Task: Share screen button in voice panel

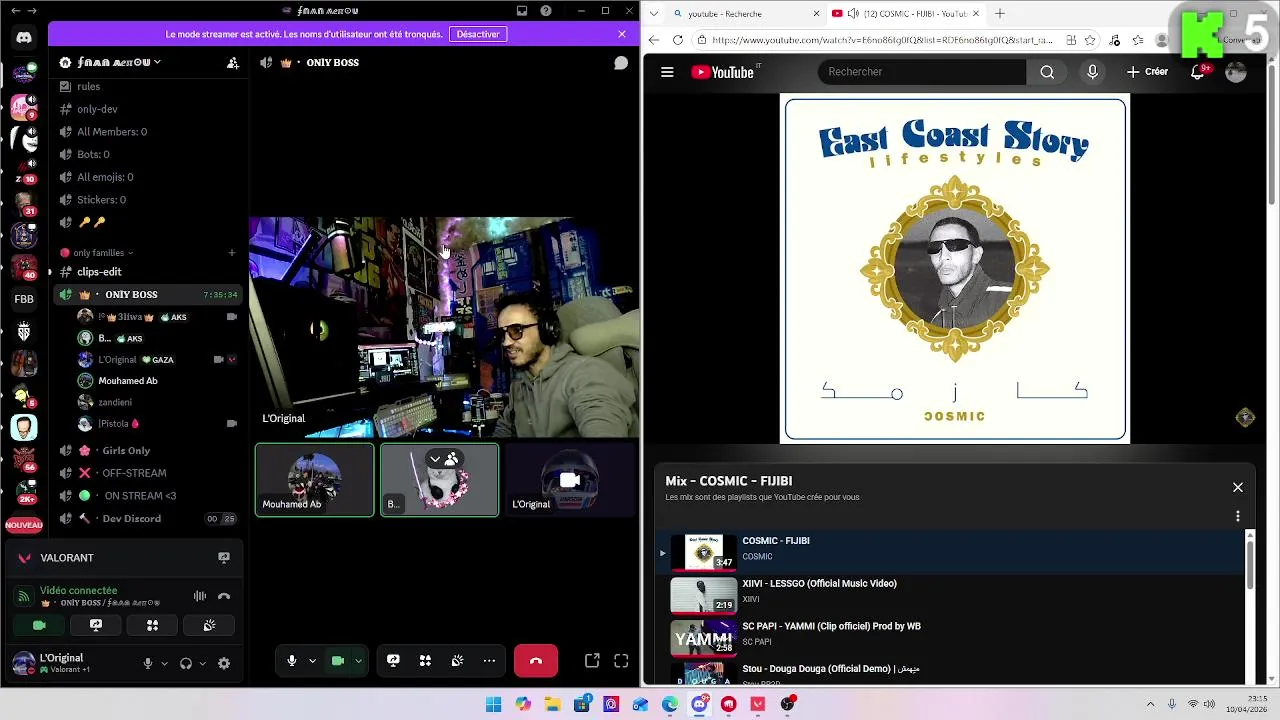Action: pyautogui.click(x=96, y=625)
